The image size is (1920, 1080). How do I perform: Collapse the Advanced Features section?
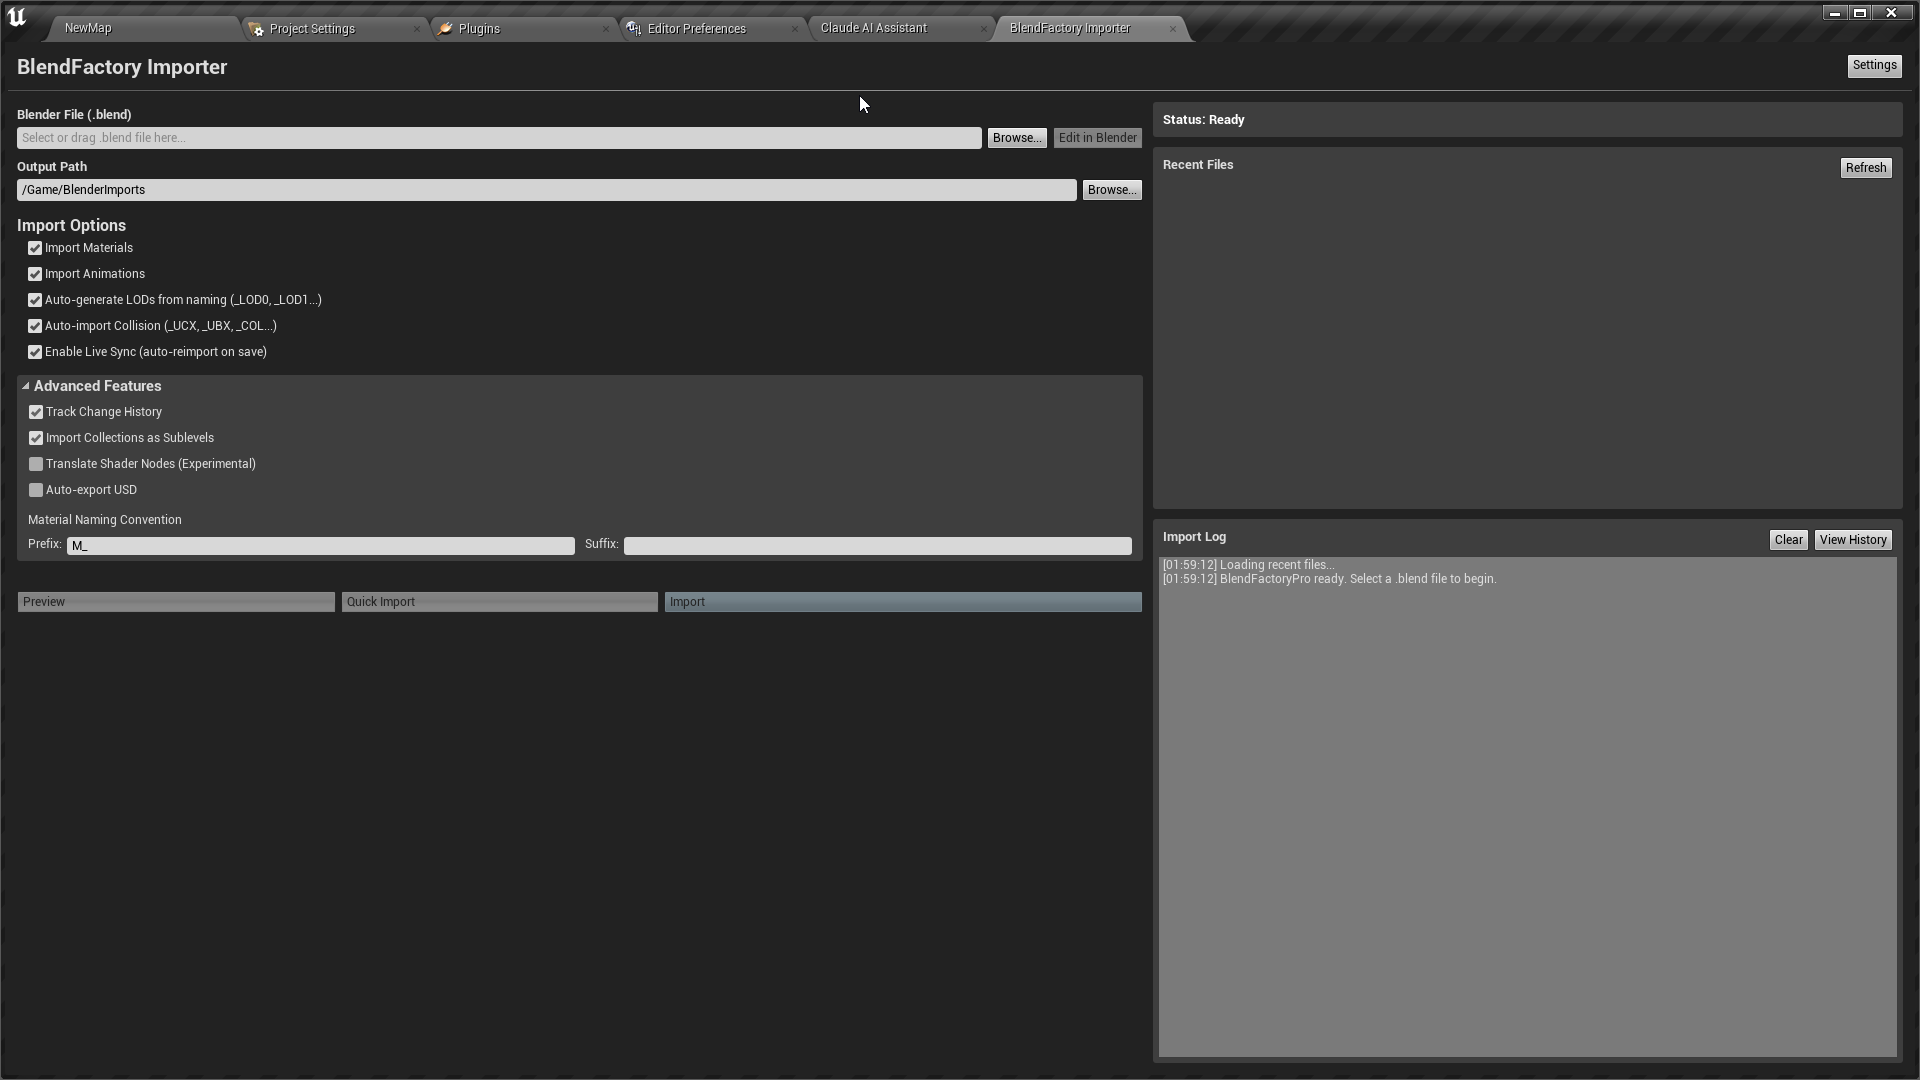click(26, 386)
